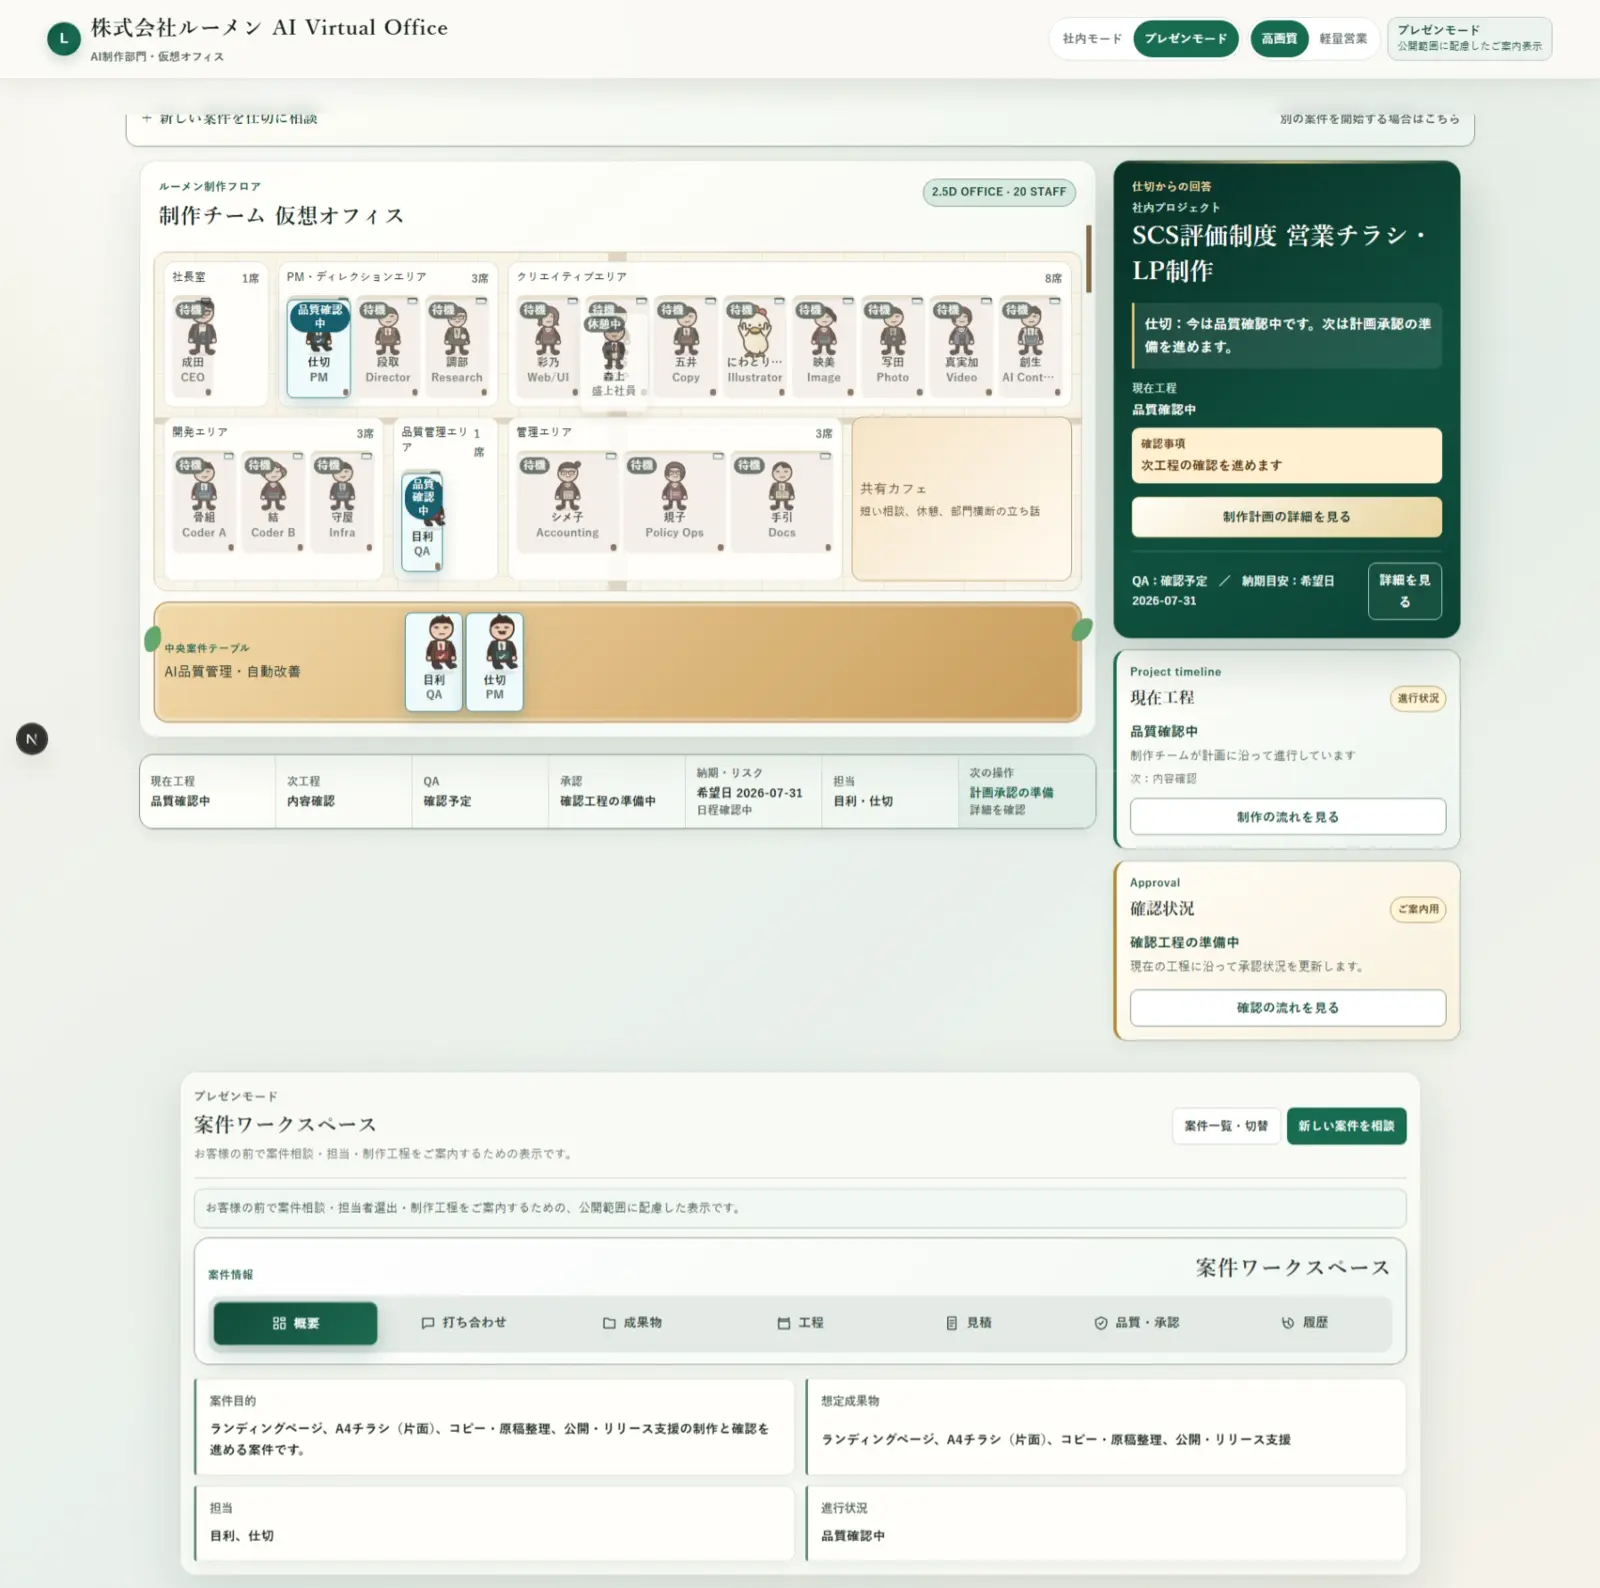Click 次の操作 計画承認の準備 cell
The width and height of the screenshot is (1600, 1588).
click(1026, 791)
